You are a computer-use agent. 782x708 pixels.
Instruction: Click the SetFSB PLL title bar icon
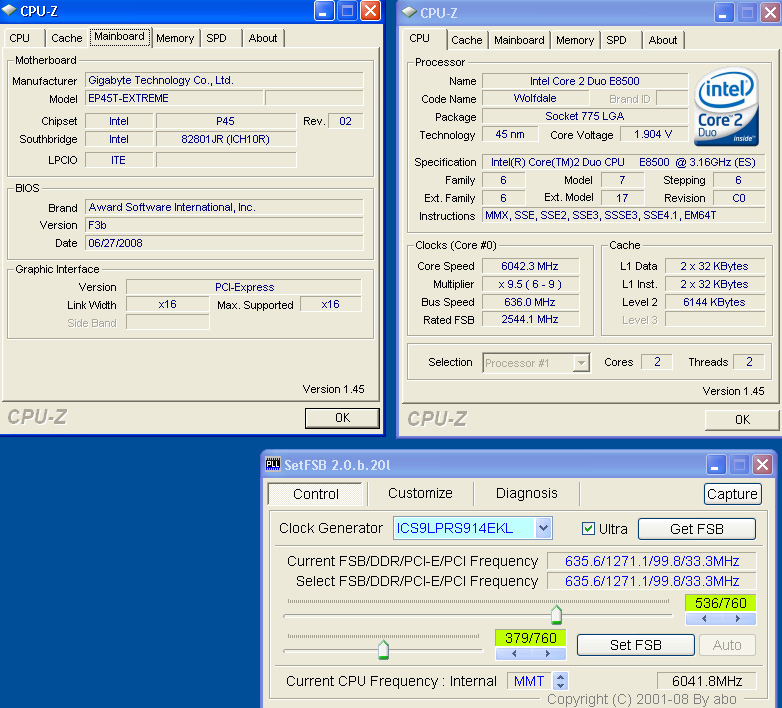click(273, 464)
